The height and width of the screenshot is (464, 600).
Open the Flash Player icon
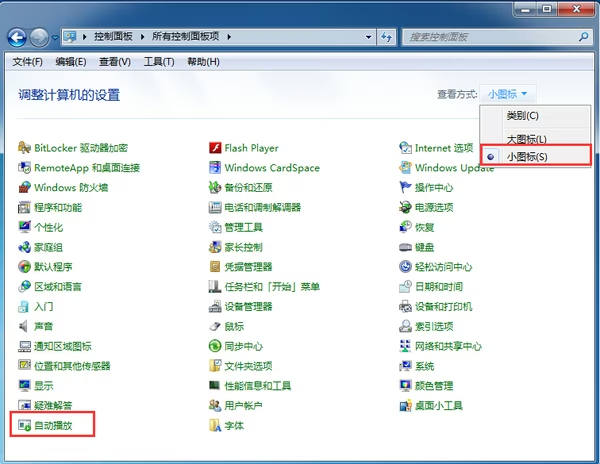click(x=215, y=148)
